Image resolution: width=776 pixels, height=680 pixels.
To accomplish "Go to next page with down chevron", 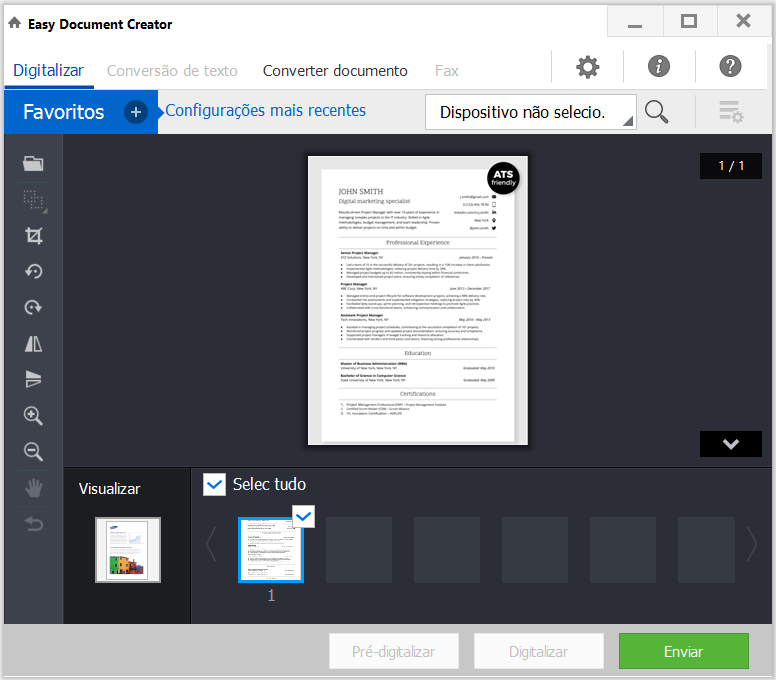I will (x=730, y=444).
